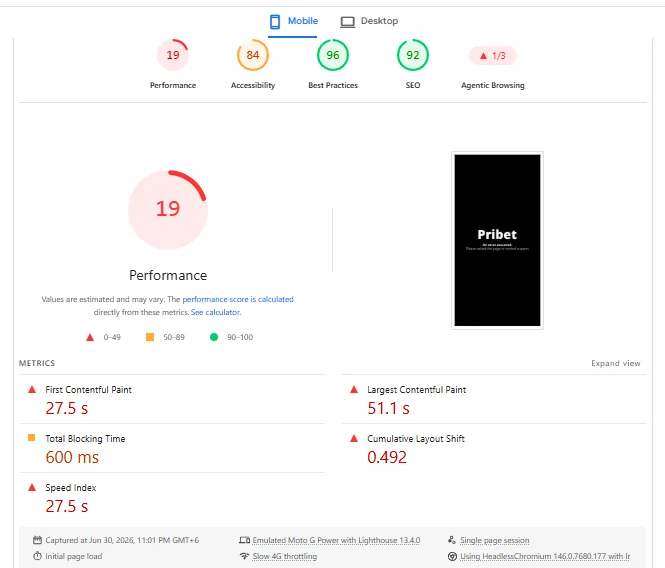The height and width of the screenshot is (568, 665).
Task: Click 'Single page session' info
Action: click(495, 540)
